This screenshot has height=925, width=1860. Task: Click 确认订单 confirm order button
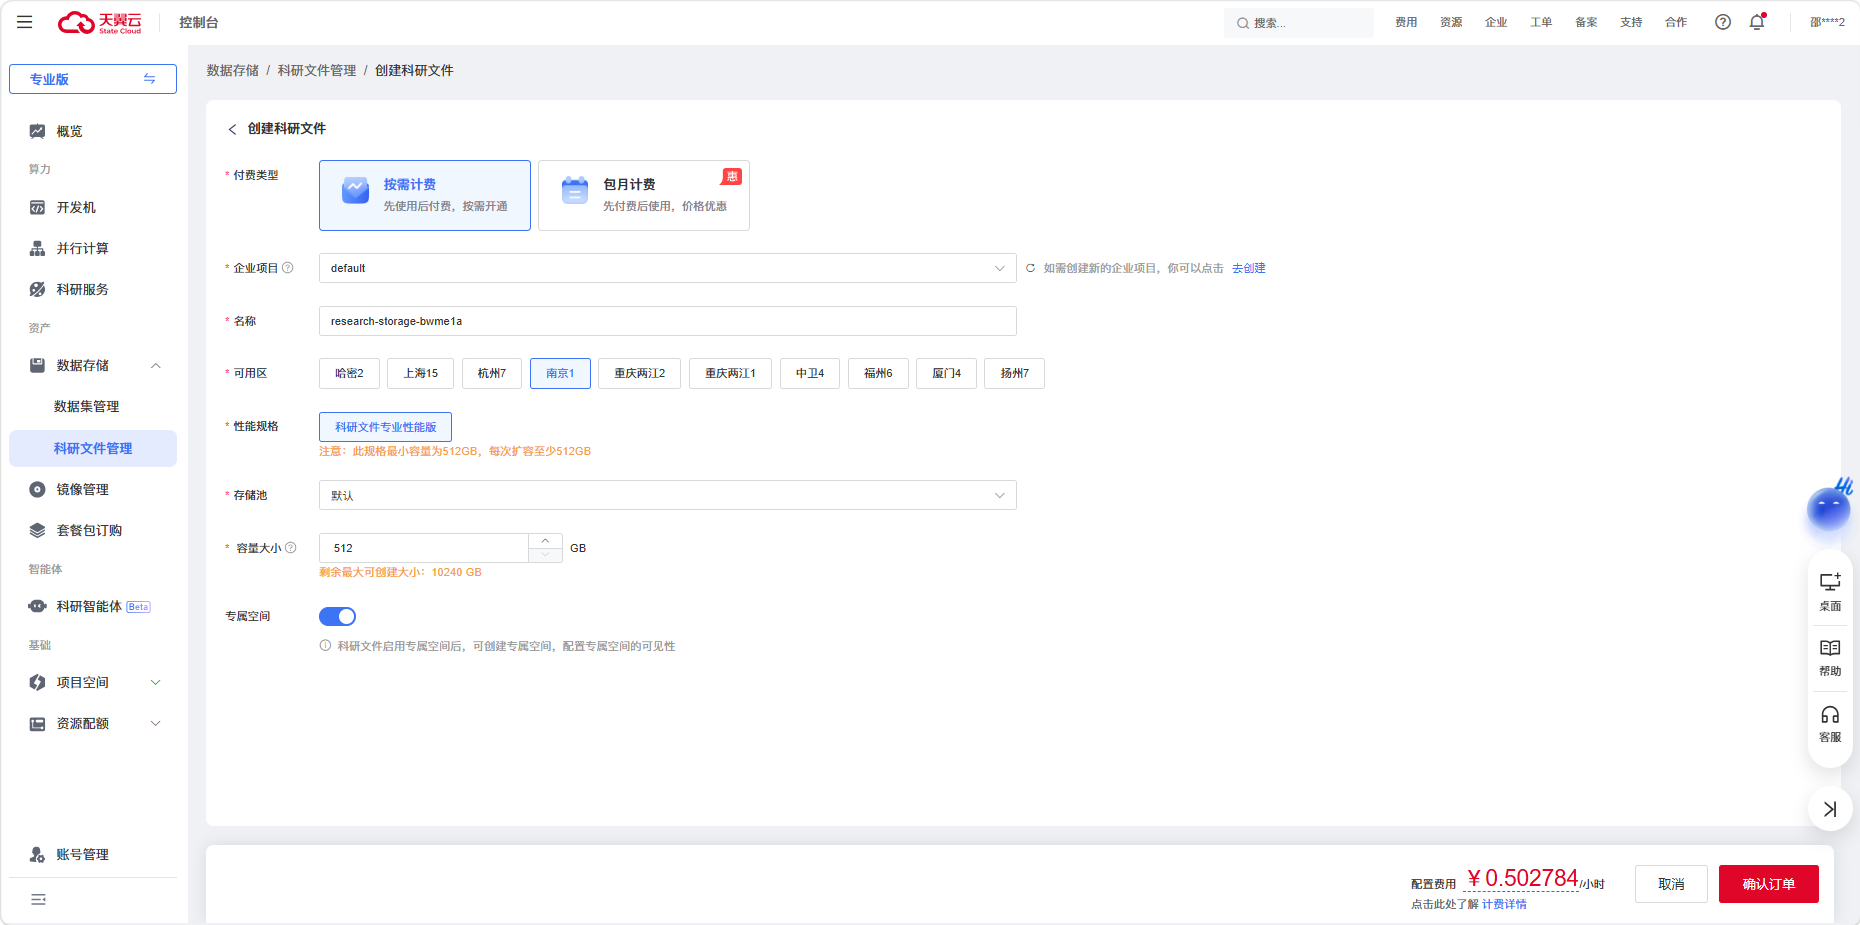(1768, 884)
